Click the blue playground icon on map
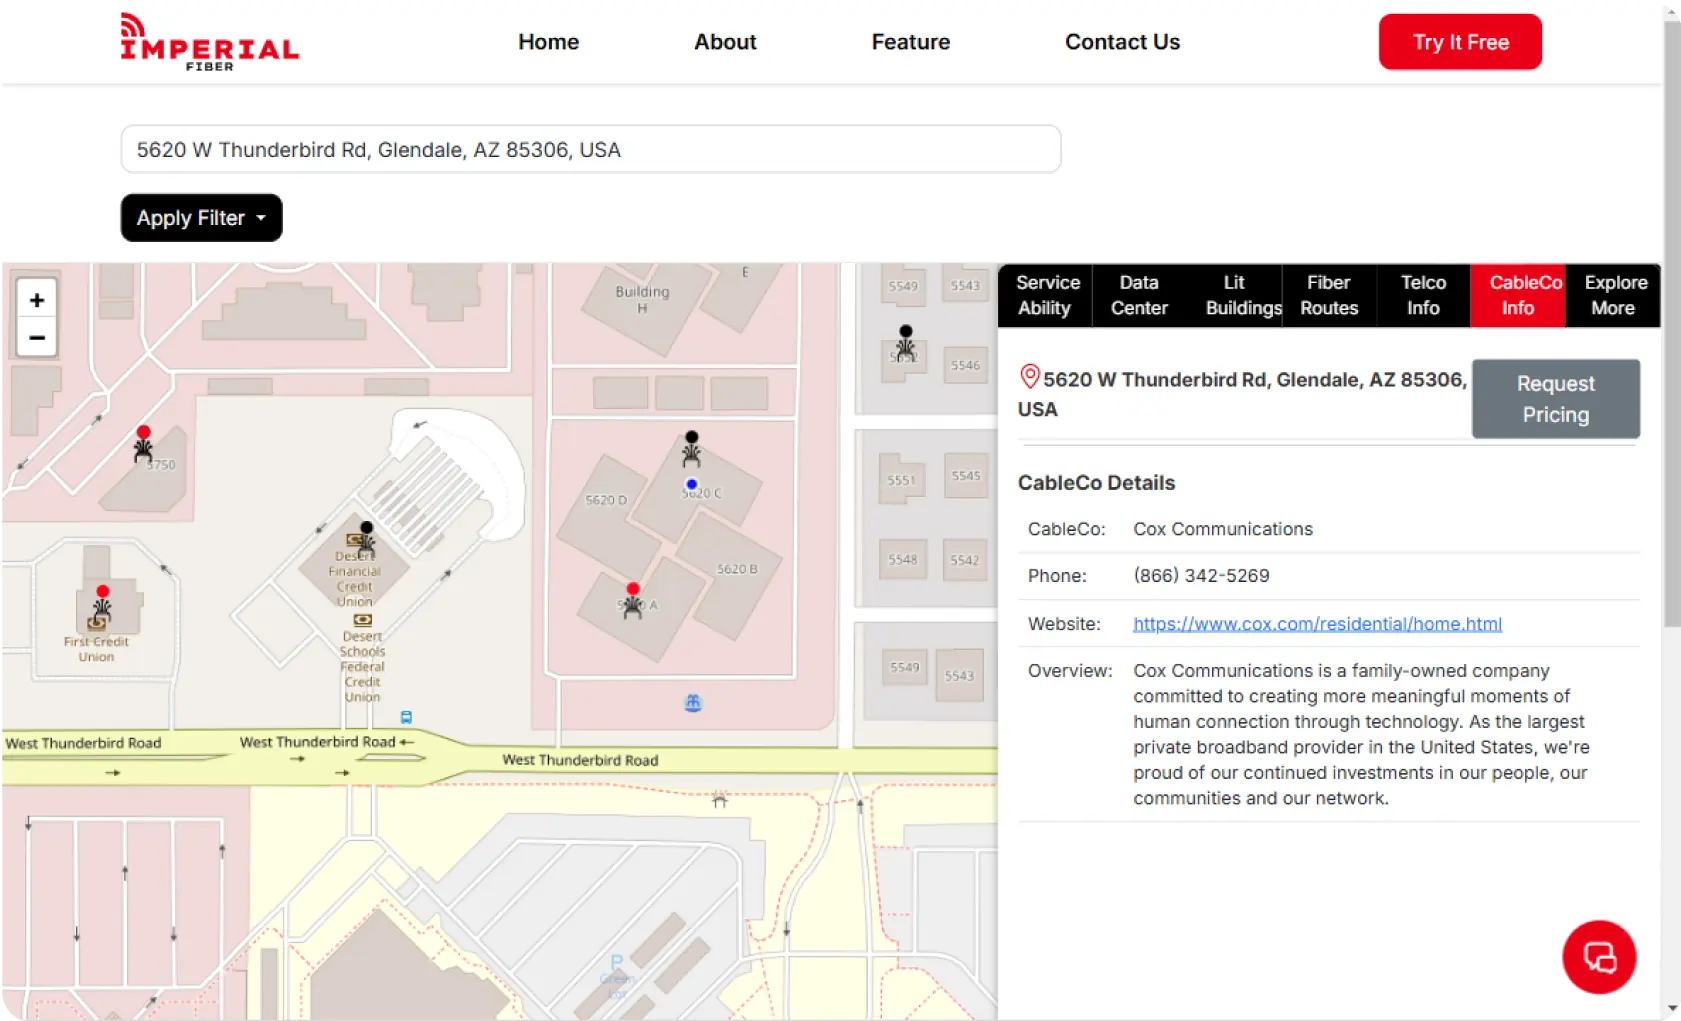Image resolution: width=1681 pixels, height=1021 pixels. (x=693, y=703)
